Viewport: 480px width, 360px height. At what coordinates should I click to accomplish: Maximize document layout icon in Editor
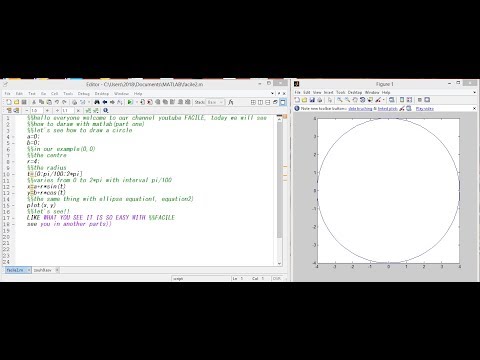[283, 102]
